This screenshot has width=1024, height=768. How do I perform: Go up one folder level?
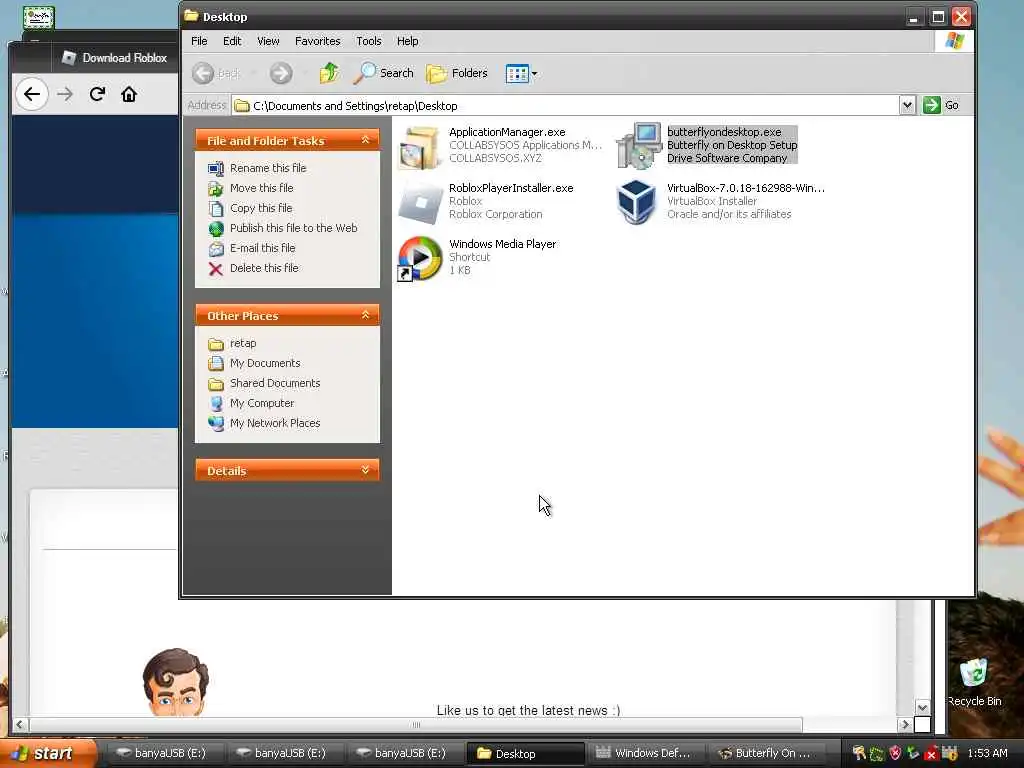tap(329, 73)
